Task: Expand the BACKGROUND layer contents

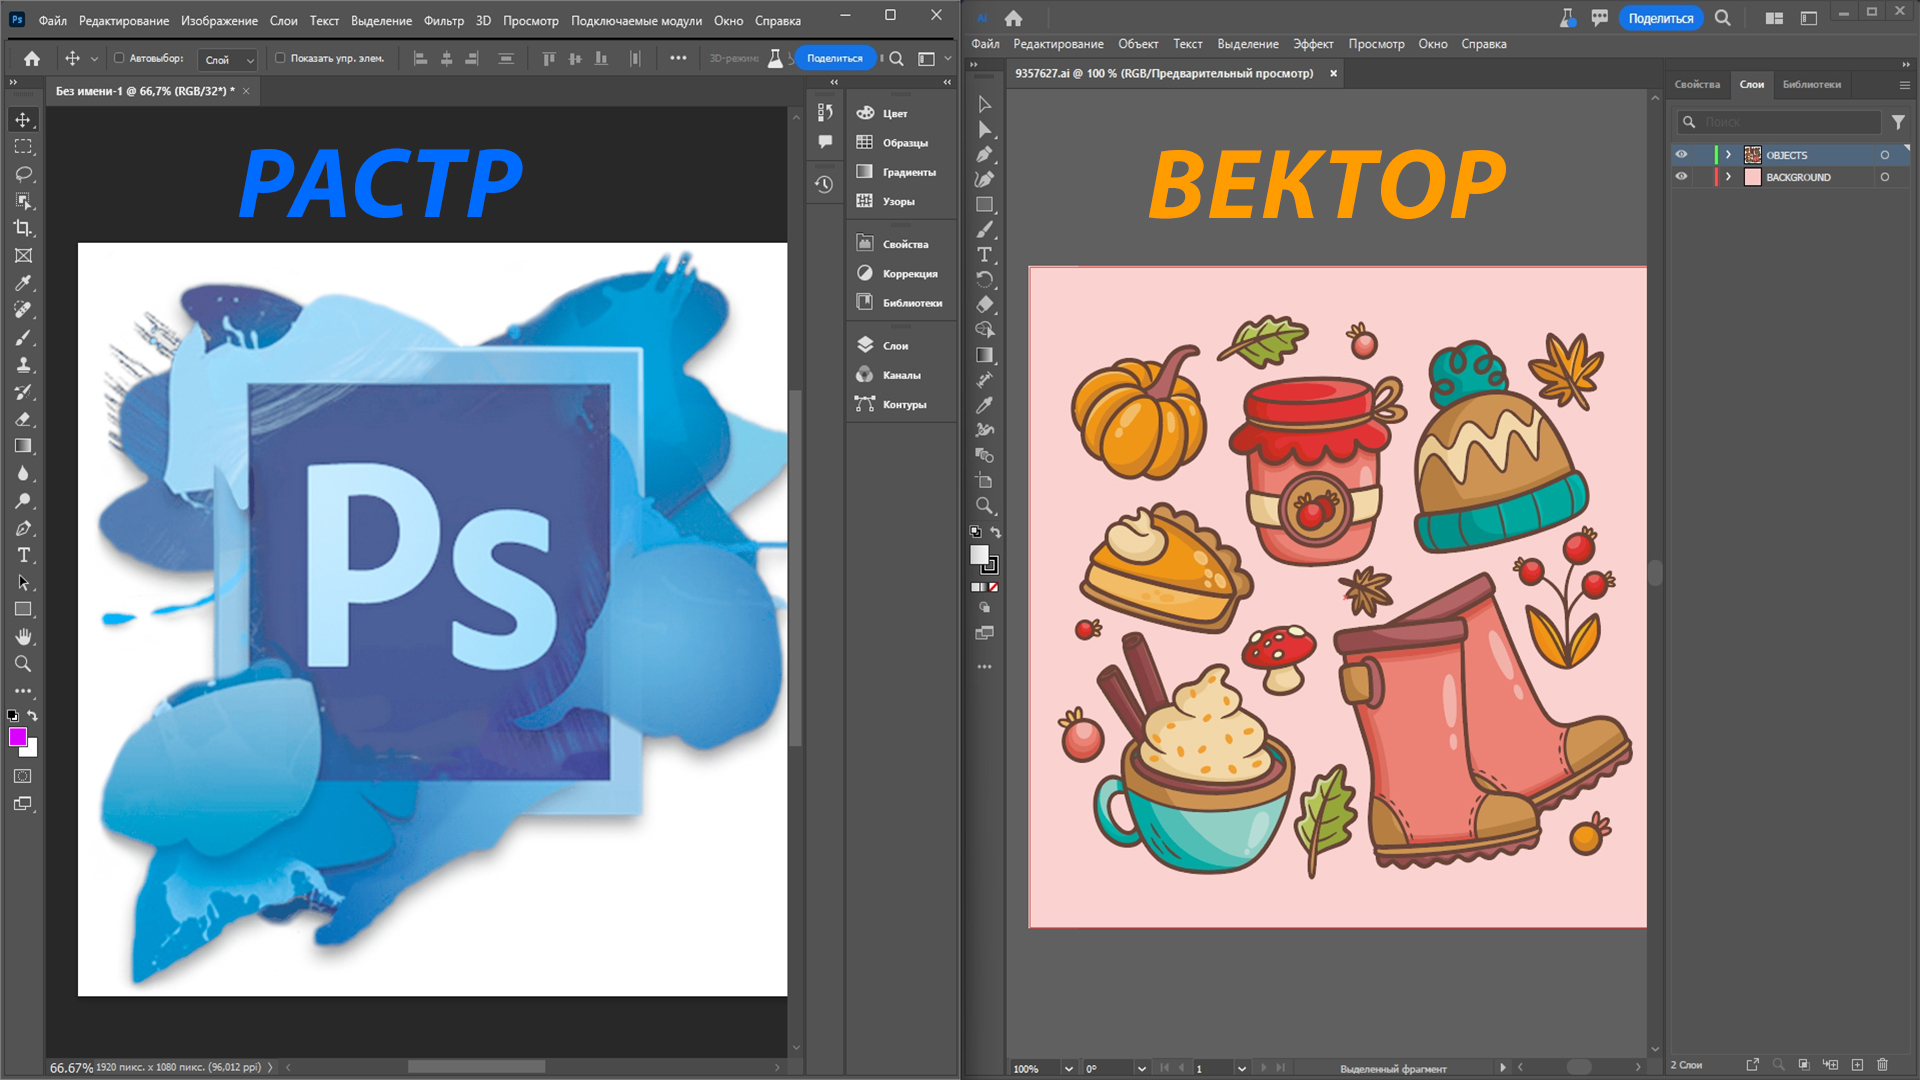Action: 1728,177
